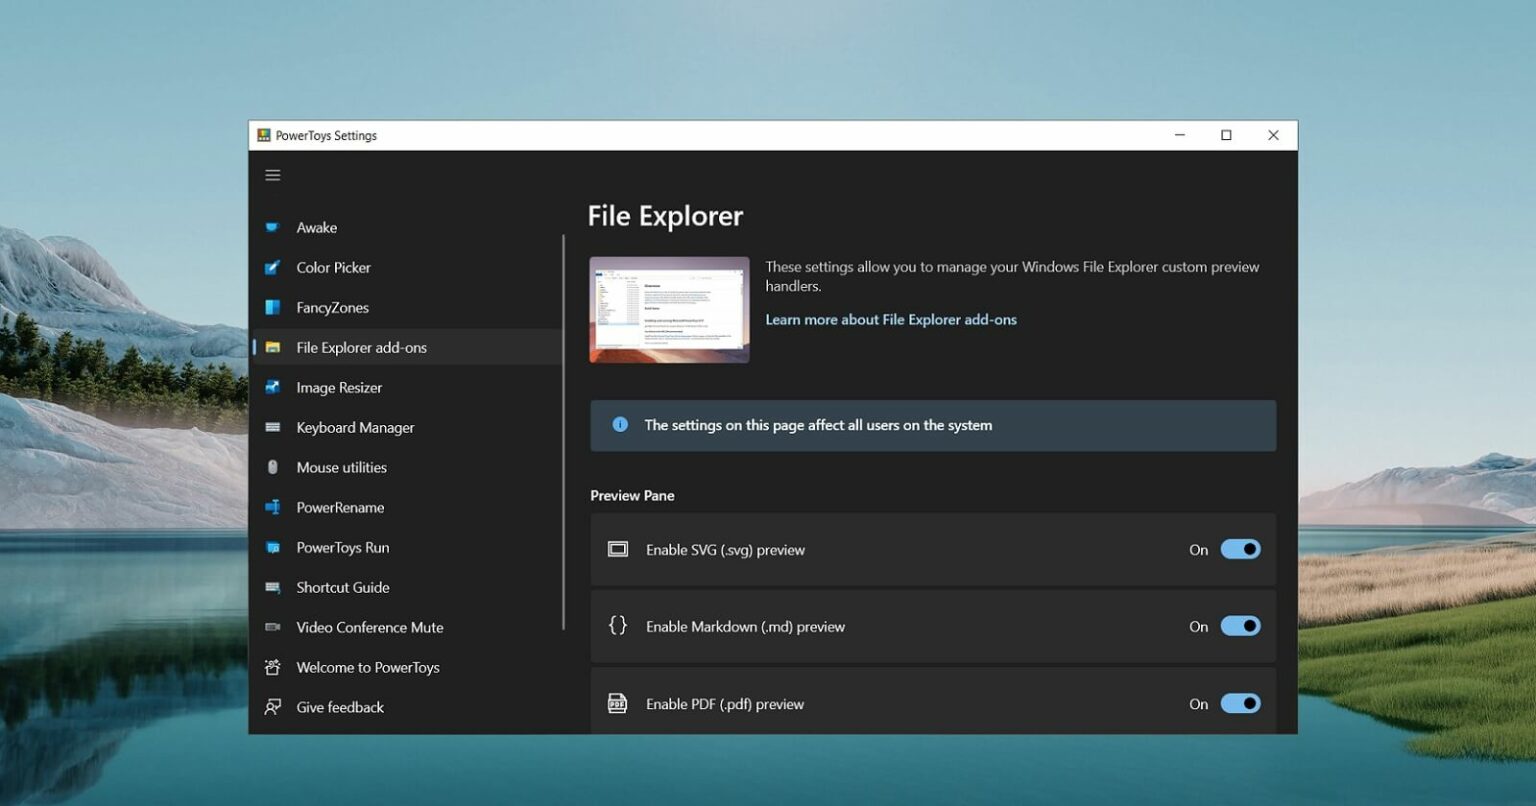Screen dimensions: 1536x806
Task: Select File Explorer add-ons in the sidebar
Action: coord(361,347)
